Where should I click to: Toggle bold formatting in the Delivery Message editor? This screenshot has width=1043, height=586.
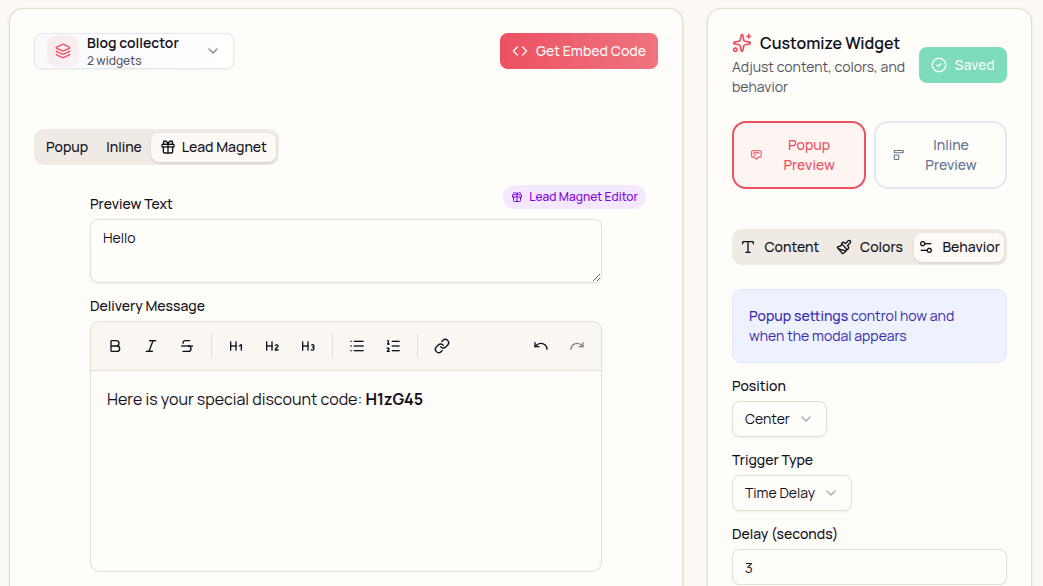click(x=115, y=345)
